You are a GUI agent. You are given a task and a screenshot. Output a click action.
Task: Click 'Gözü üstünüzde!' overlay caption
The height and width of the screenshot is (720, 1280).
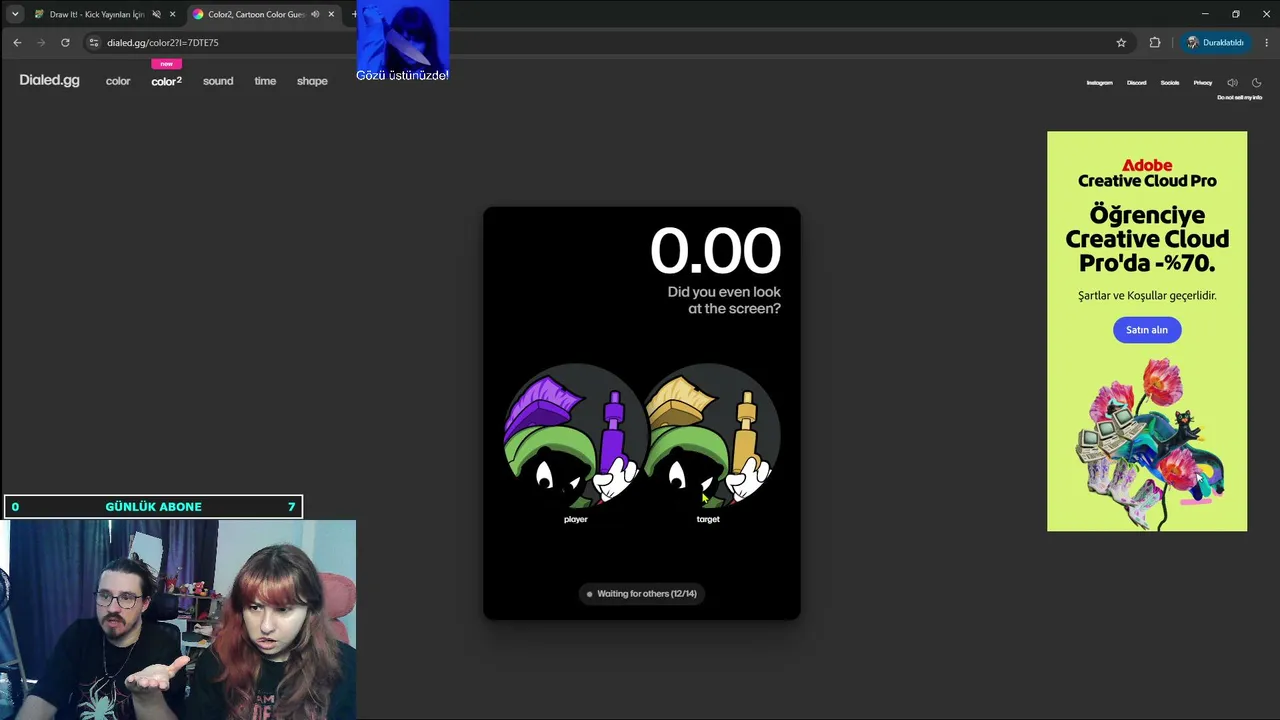click(x=402, y=75)
